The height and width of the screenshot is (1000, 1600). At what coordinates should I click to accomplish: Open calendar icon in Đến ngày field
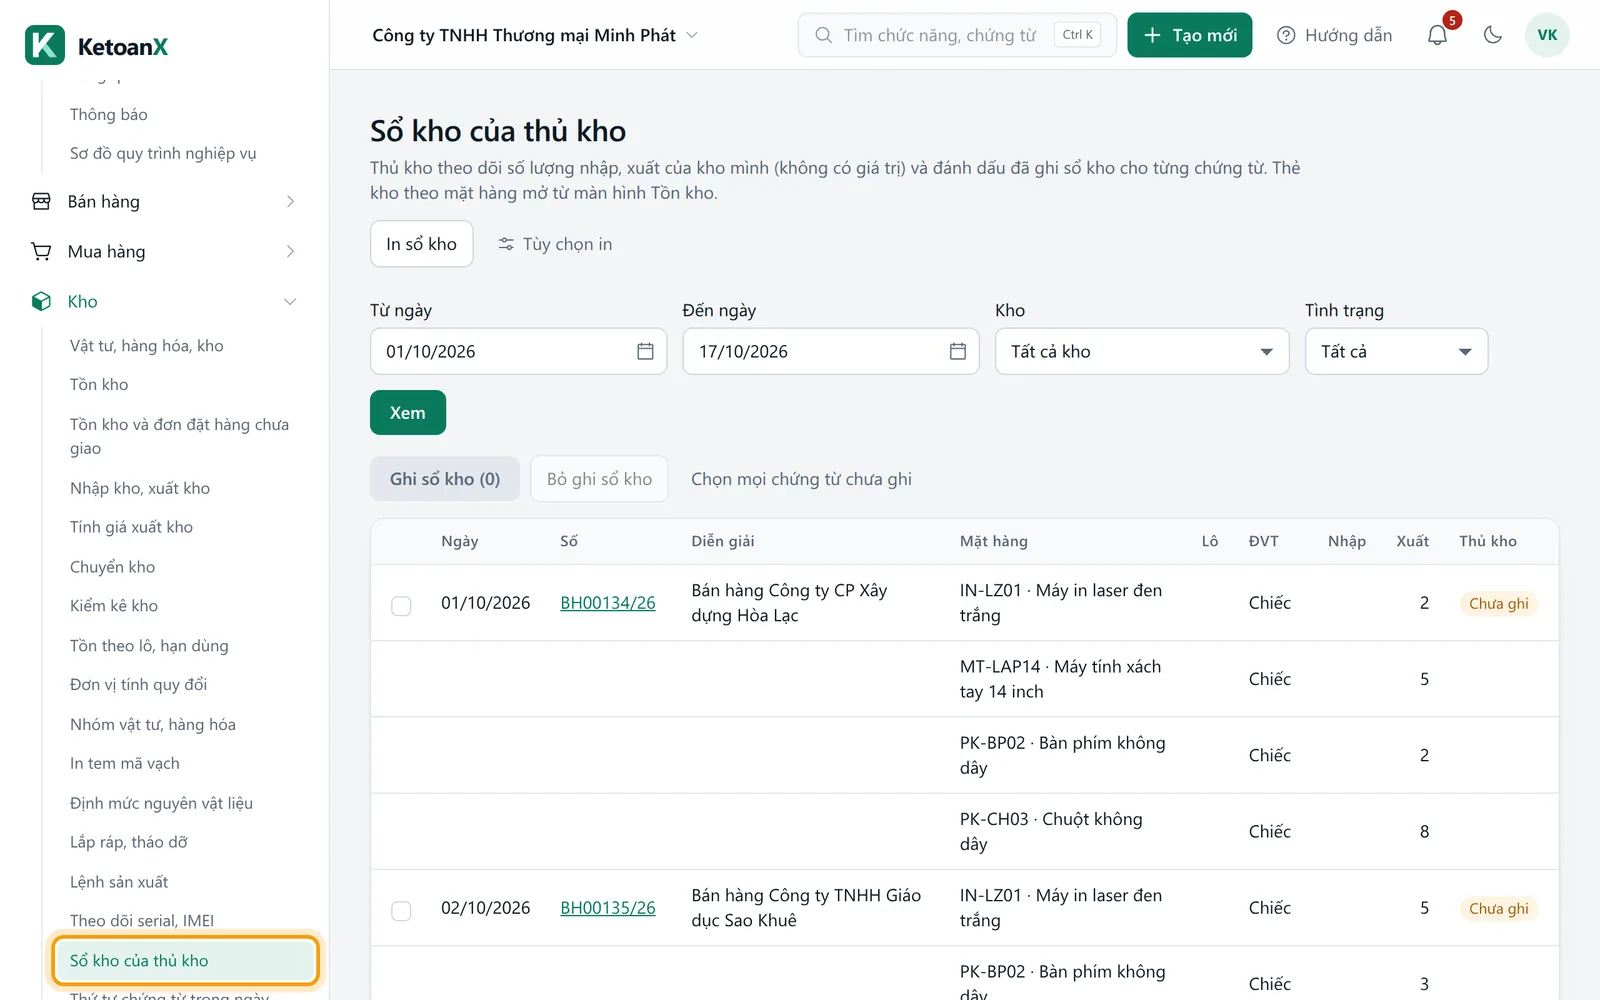tap(957, 351)
